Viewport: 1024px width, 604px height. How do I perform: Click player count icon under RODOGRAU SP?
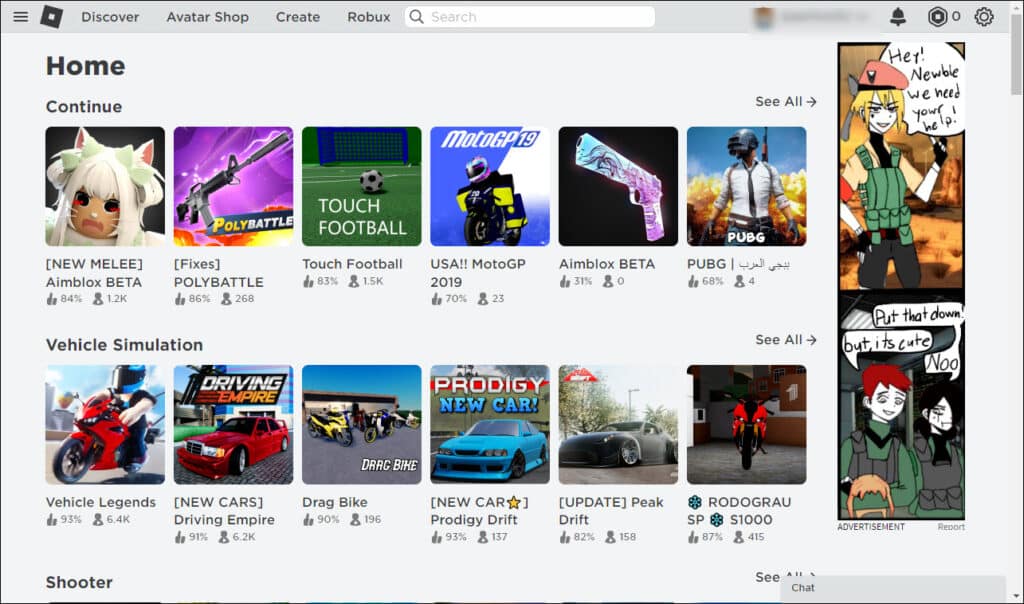click(739, 537)
